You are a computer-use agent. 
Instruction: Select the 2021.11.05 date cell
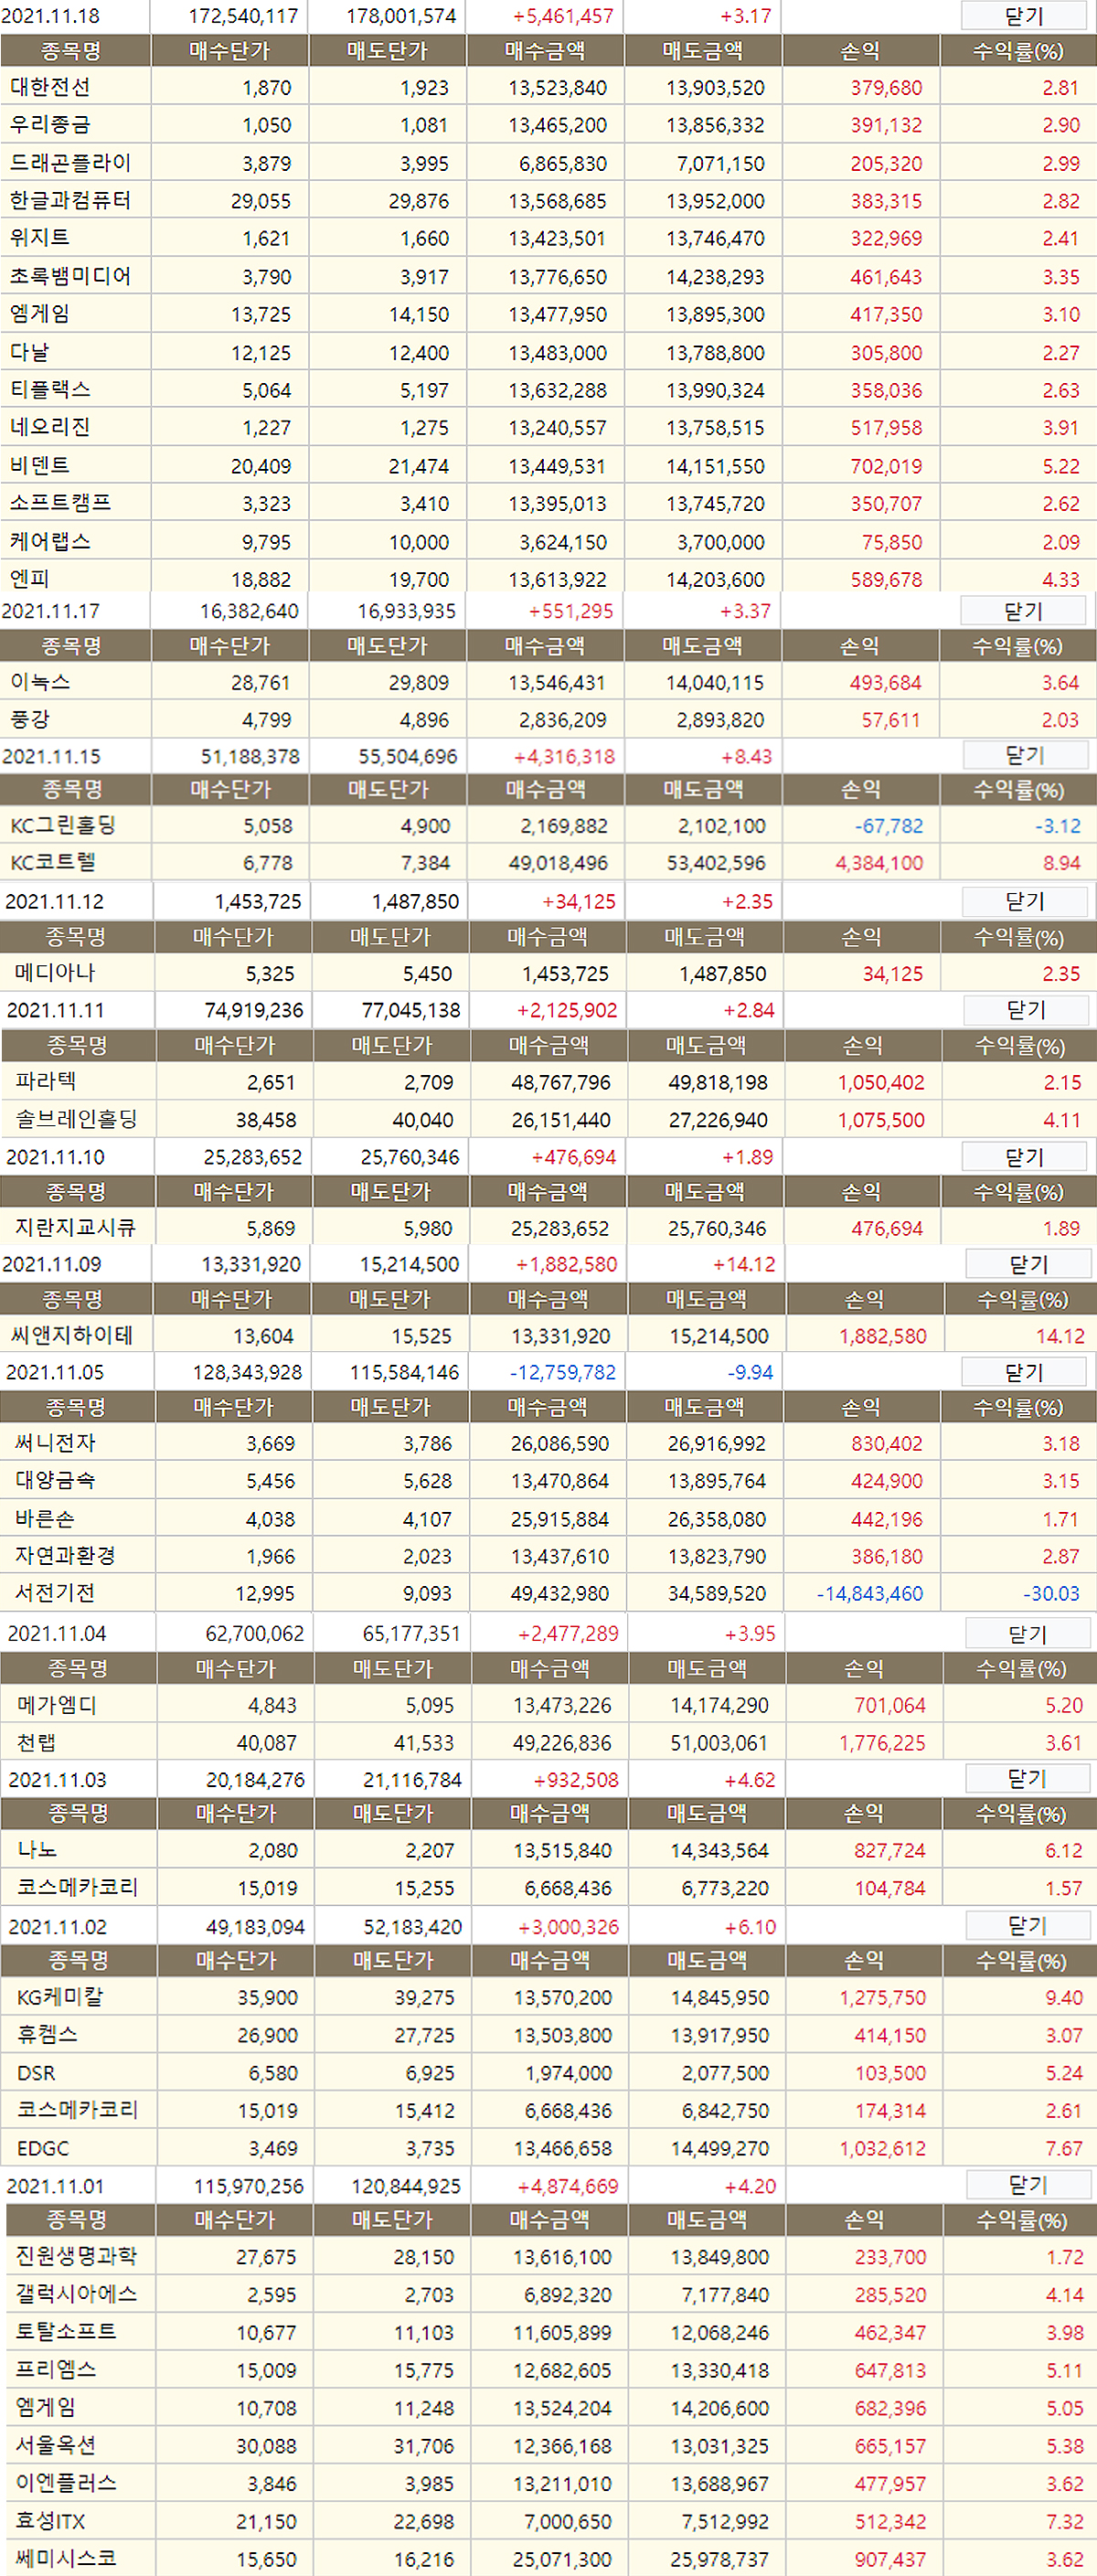55,1372
